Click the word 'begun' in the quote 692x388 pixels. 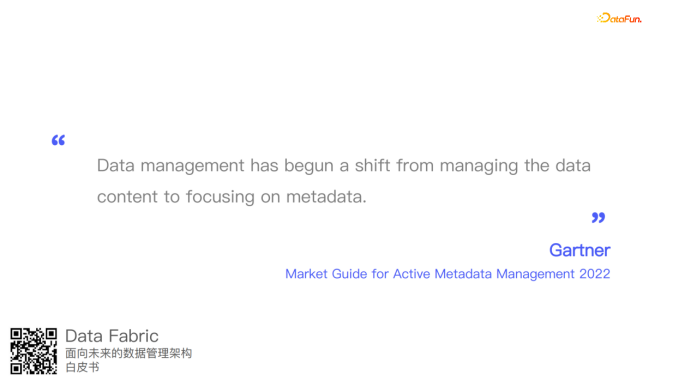308,167
